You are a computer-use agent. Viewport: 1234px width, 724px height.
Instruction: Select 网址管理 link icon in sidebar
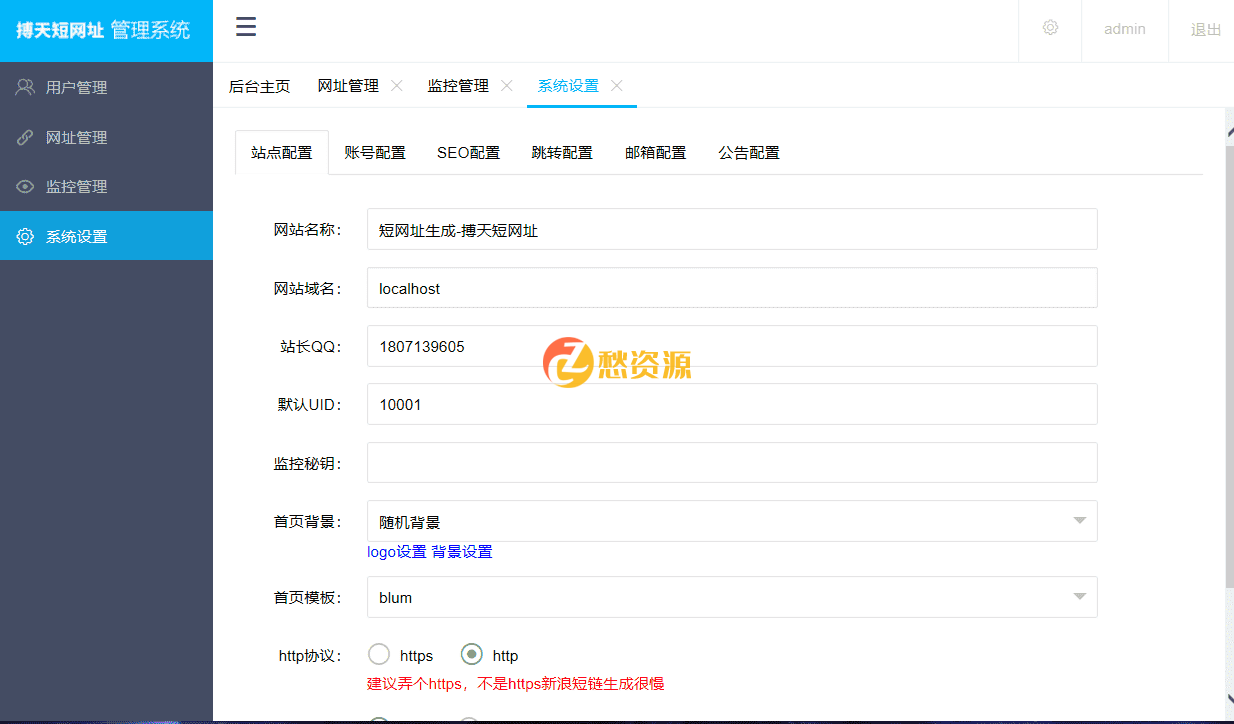tap(24, 137)
